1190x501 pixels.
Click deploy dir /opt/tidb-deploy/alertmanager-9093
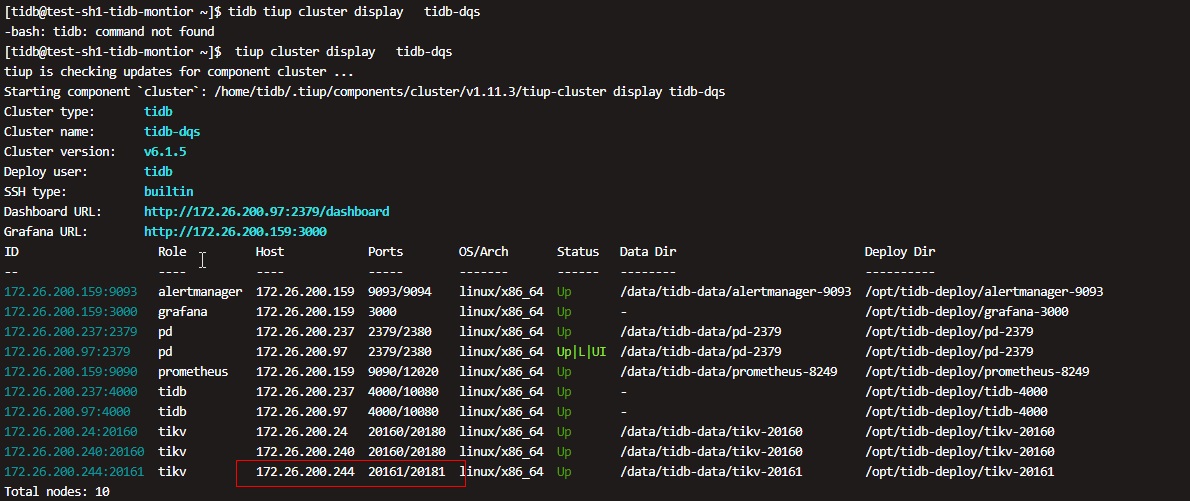[984, 291]
